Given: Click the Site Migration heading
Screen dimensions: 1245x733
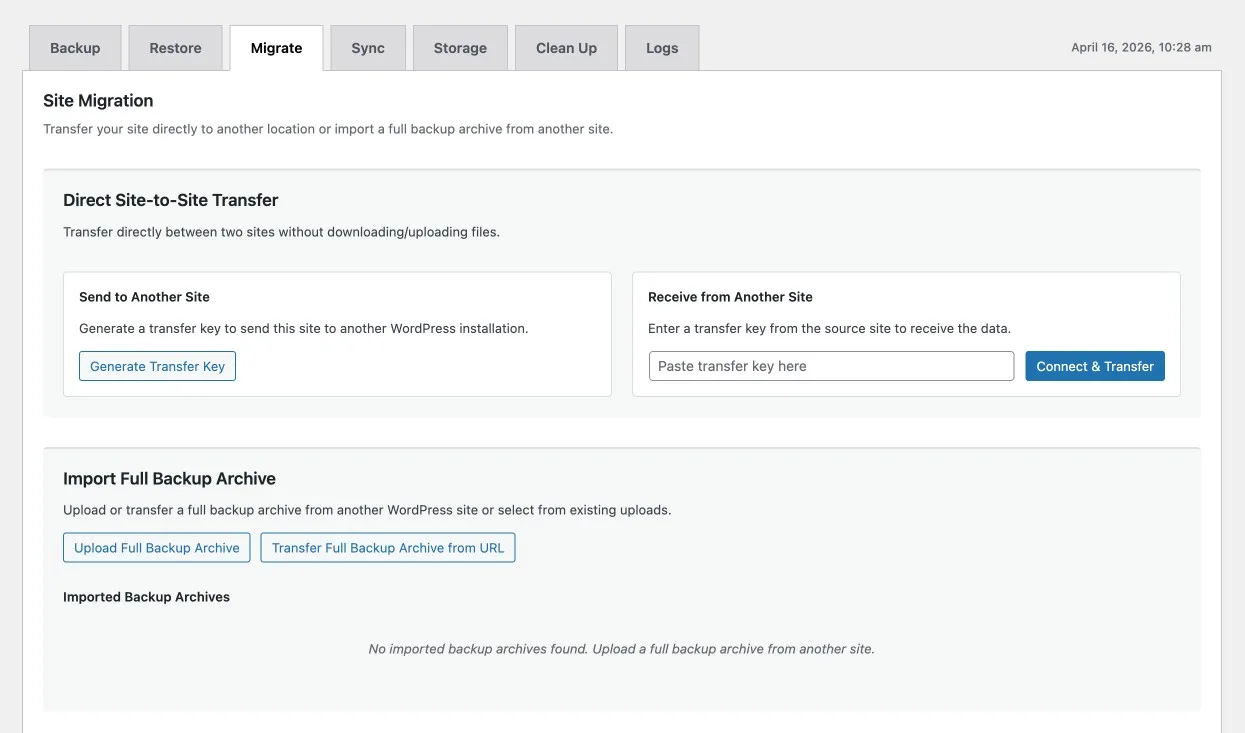Looking at the screenshot, I should coord(98,101).
